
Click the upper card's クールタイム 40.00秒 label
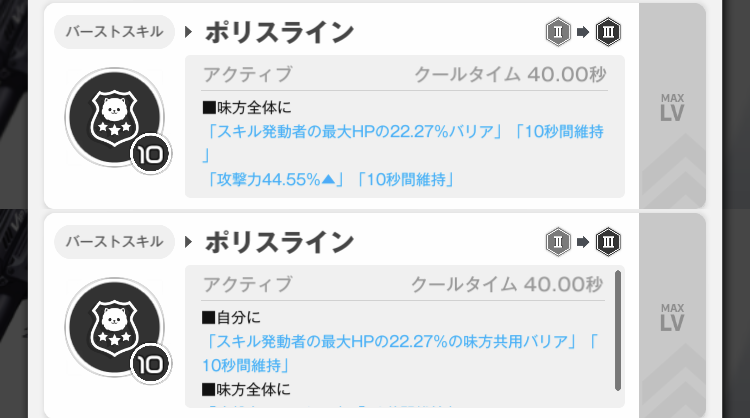(x=508, y=74)
